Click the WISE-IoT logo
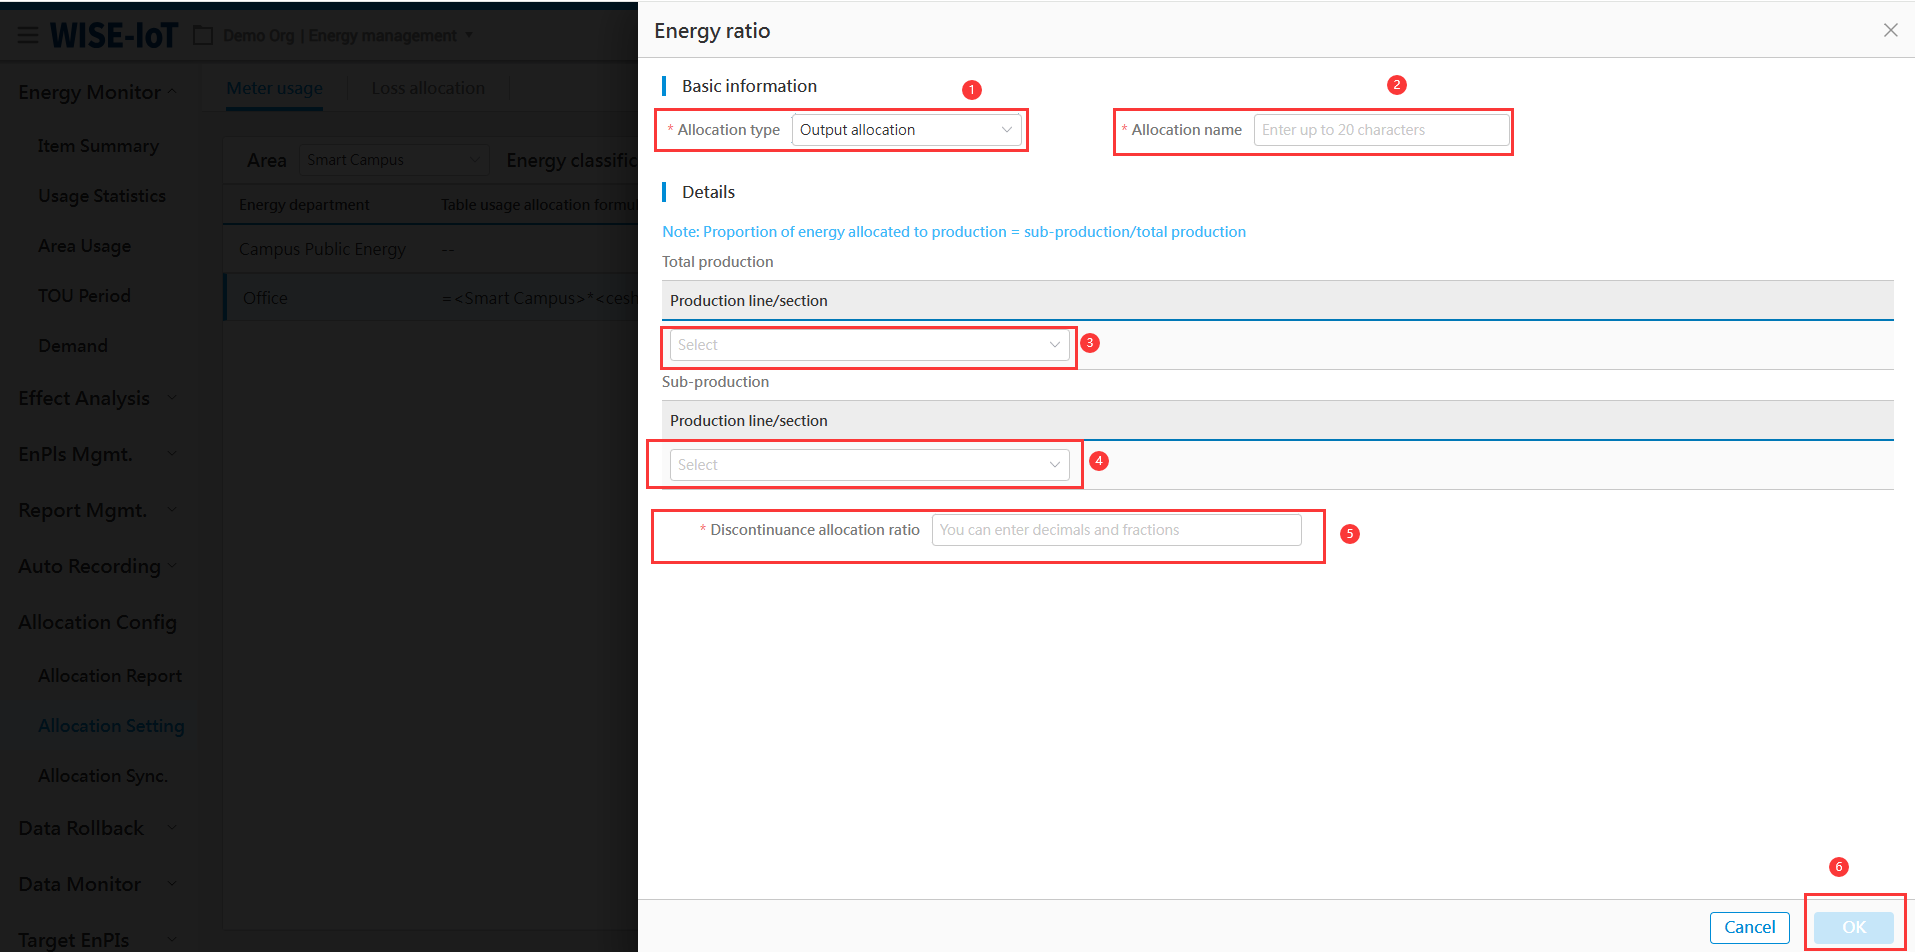 (114, 36)
